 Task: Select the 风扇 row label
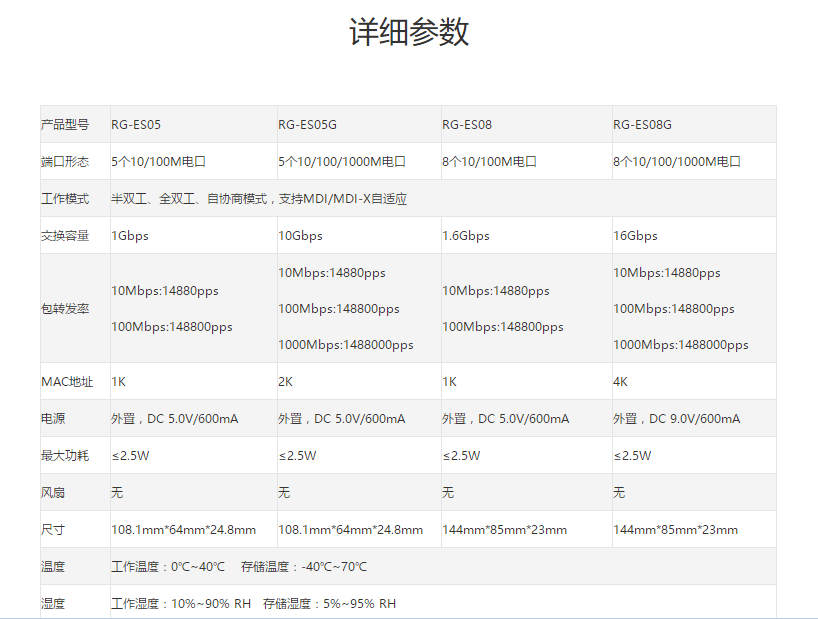(53, 493)
